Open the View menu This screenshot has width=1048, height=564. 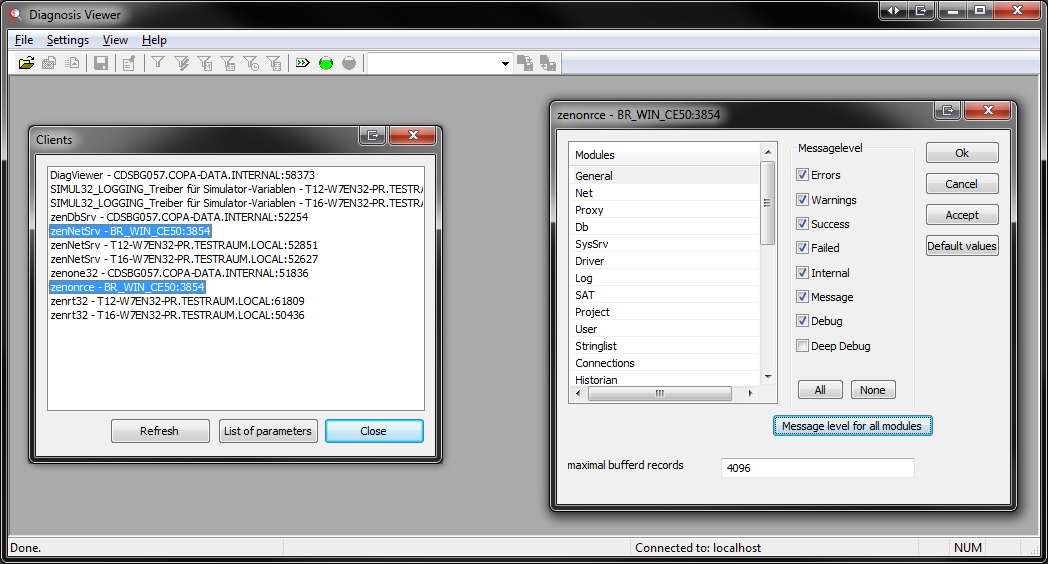click(115, 40)
